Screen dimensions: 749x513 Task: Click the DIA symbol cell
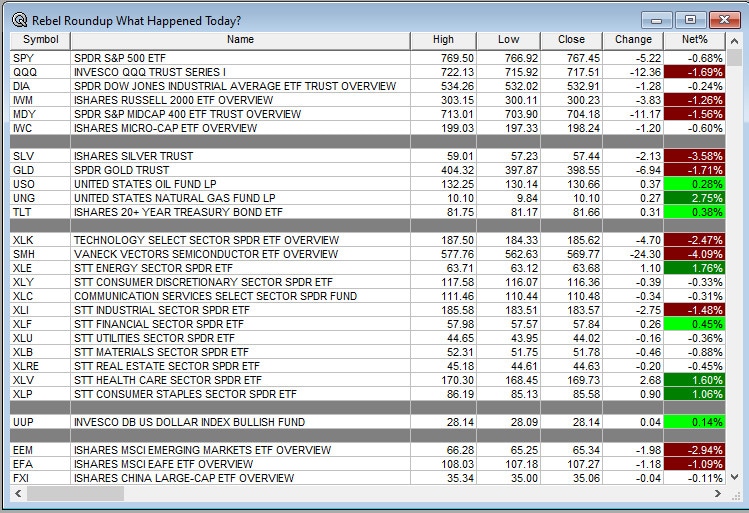coord(40,86)
